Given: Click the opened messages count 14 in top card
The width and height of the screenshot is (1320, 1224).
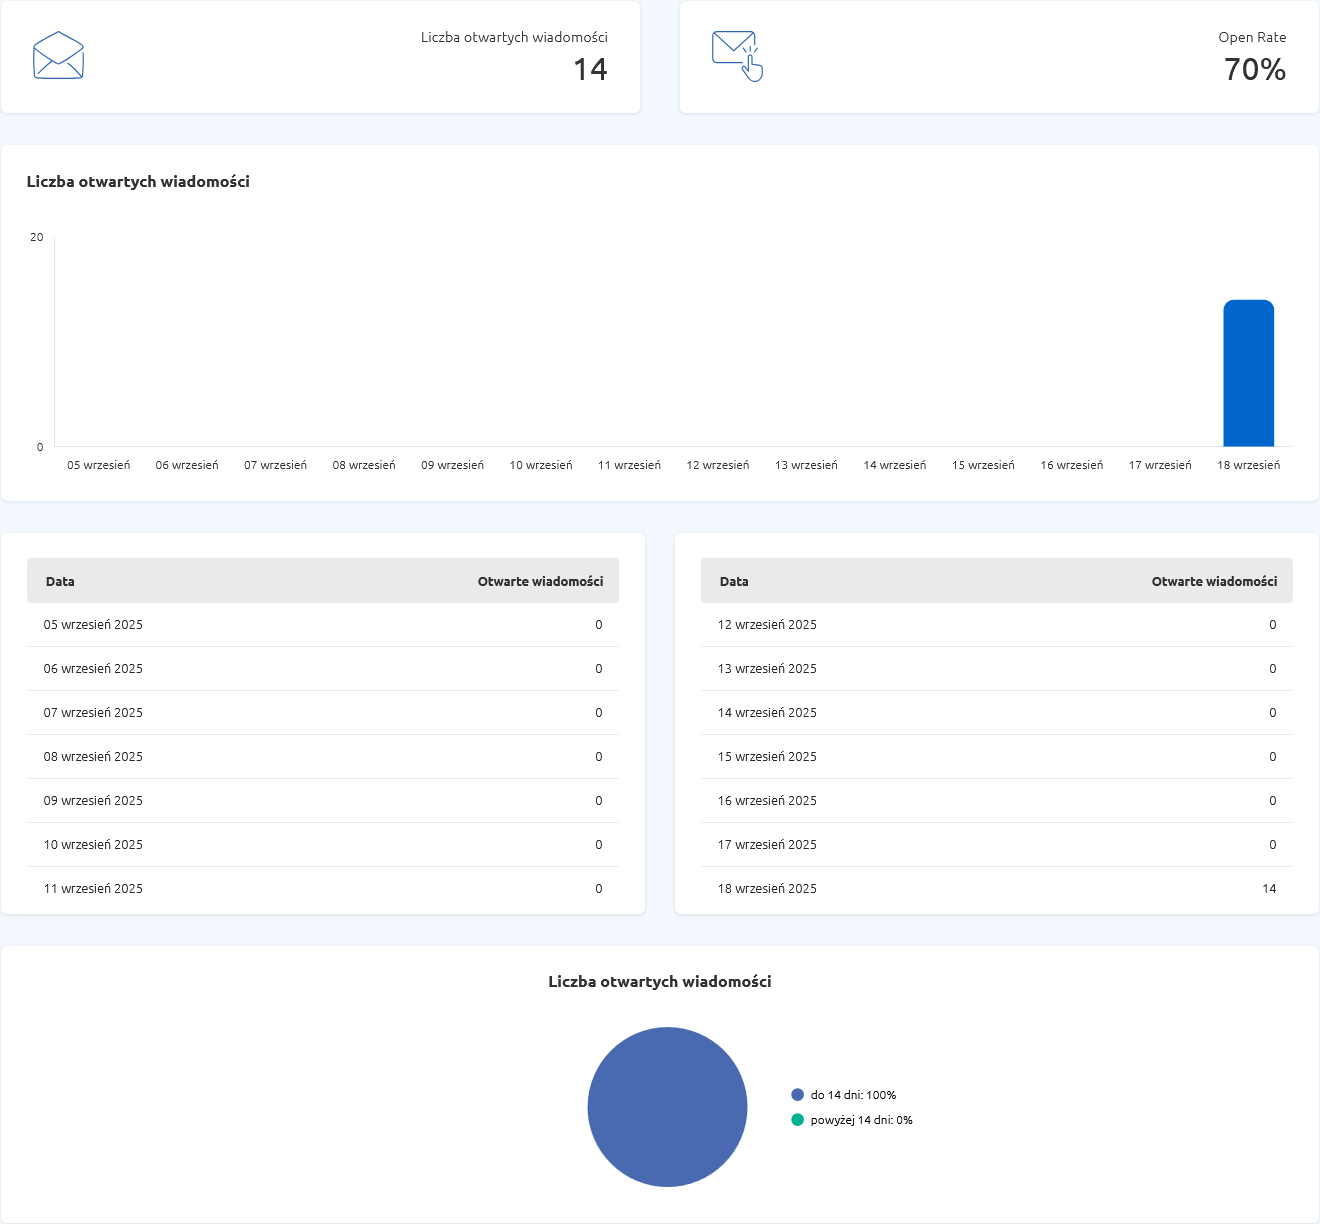Looking at the screenshot, I should tap(590, 69).
